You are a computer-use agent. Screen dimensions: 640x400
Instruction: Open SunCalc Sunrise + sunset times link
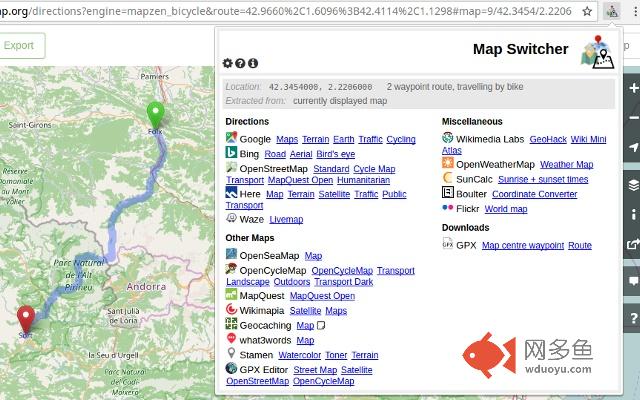click(x=543, y=180)
